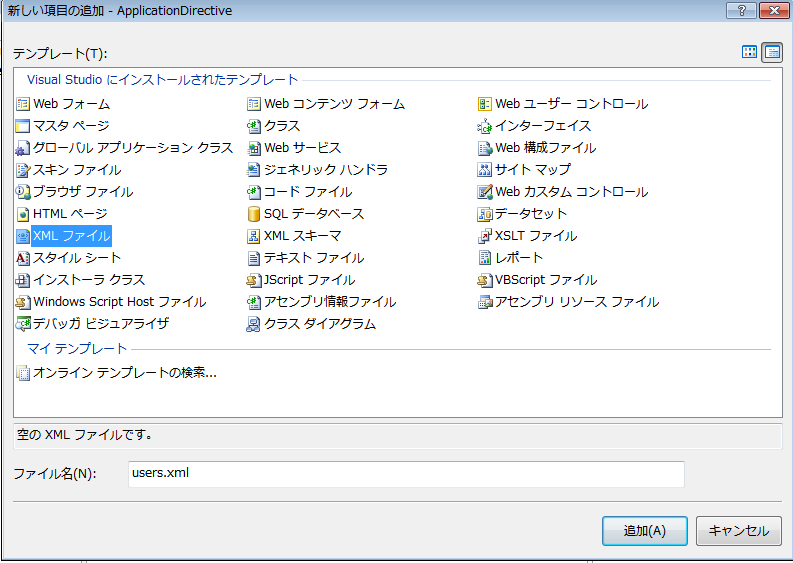Viewport: 793px width, 563px height.
Task: Click the 'Web フォーム' label text
Action: [71, 104]
